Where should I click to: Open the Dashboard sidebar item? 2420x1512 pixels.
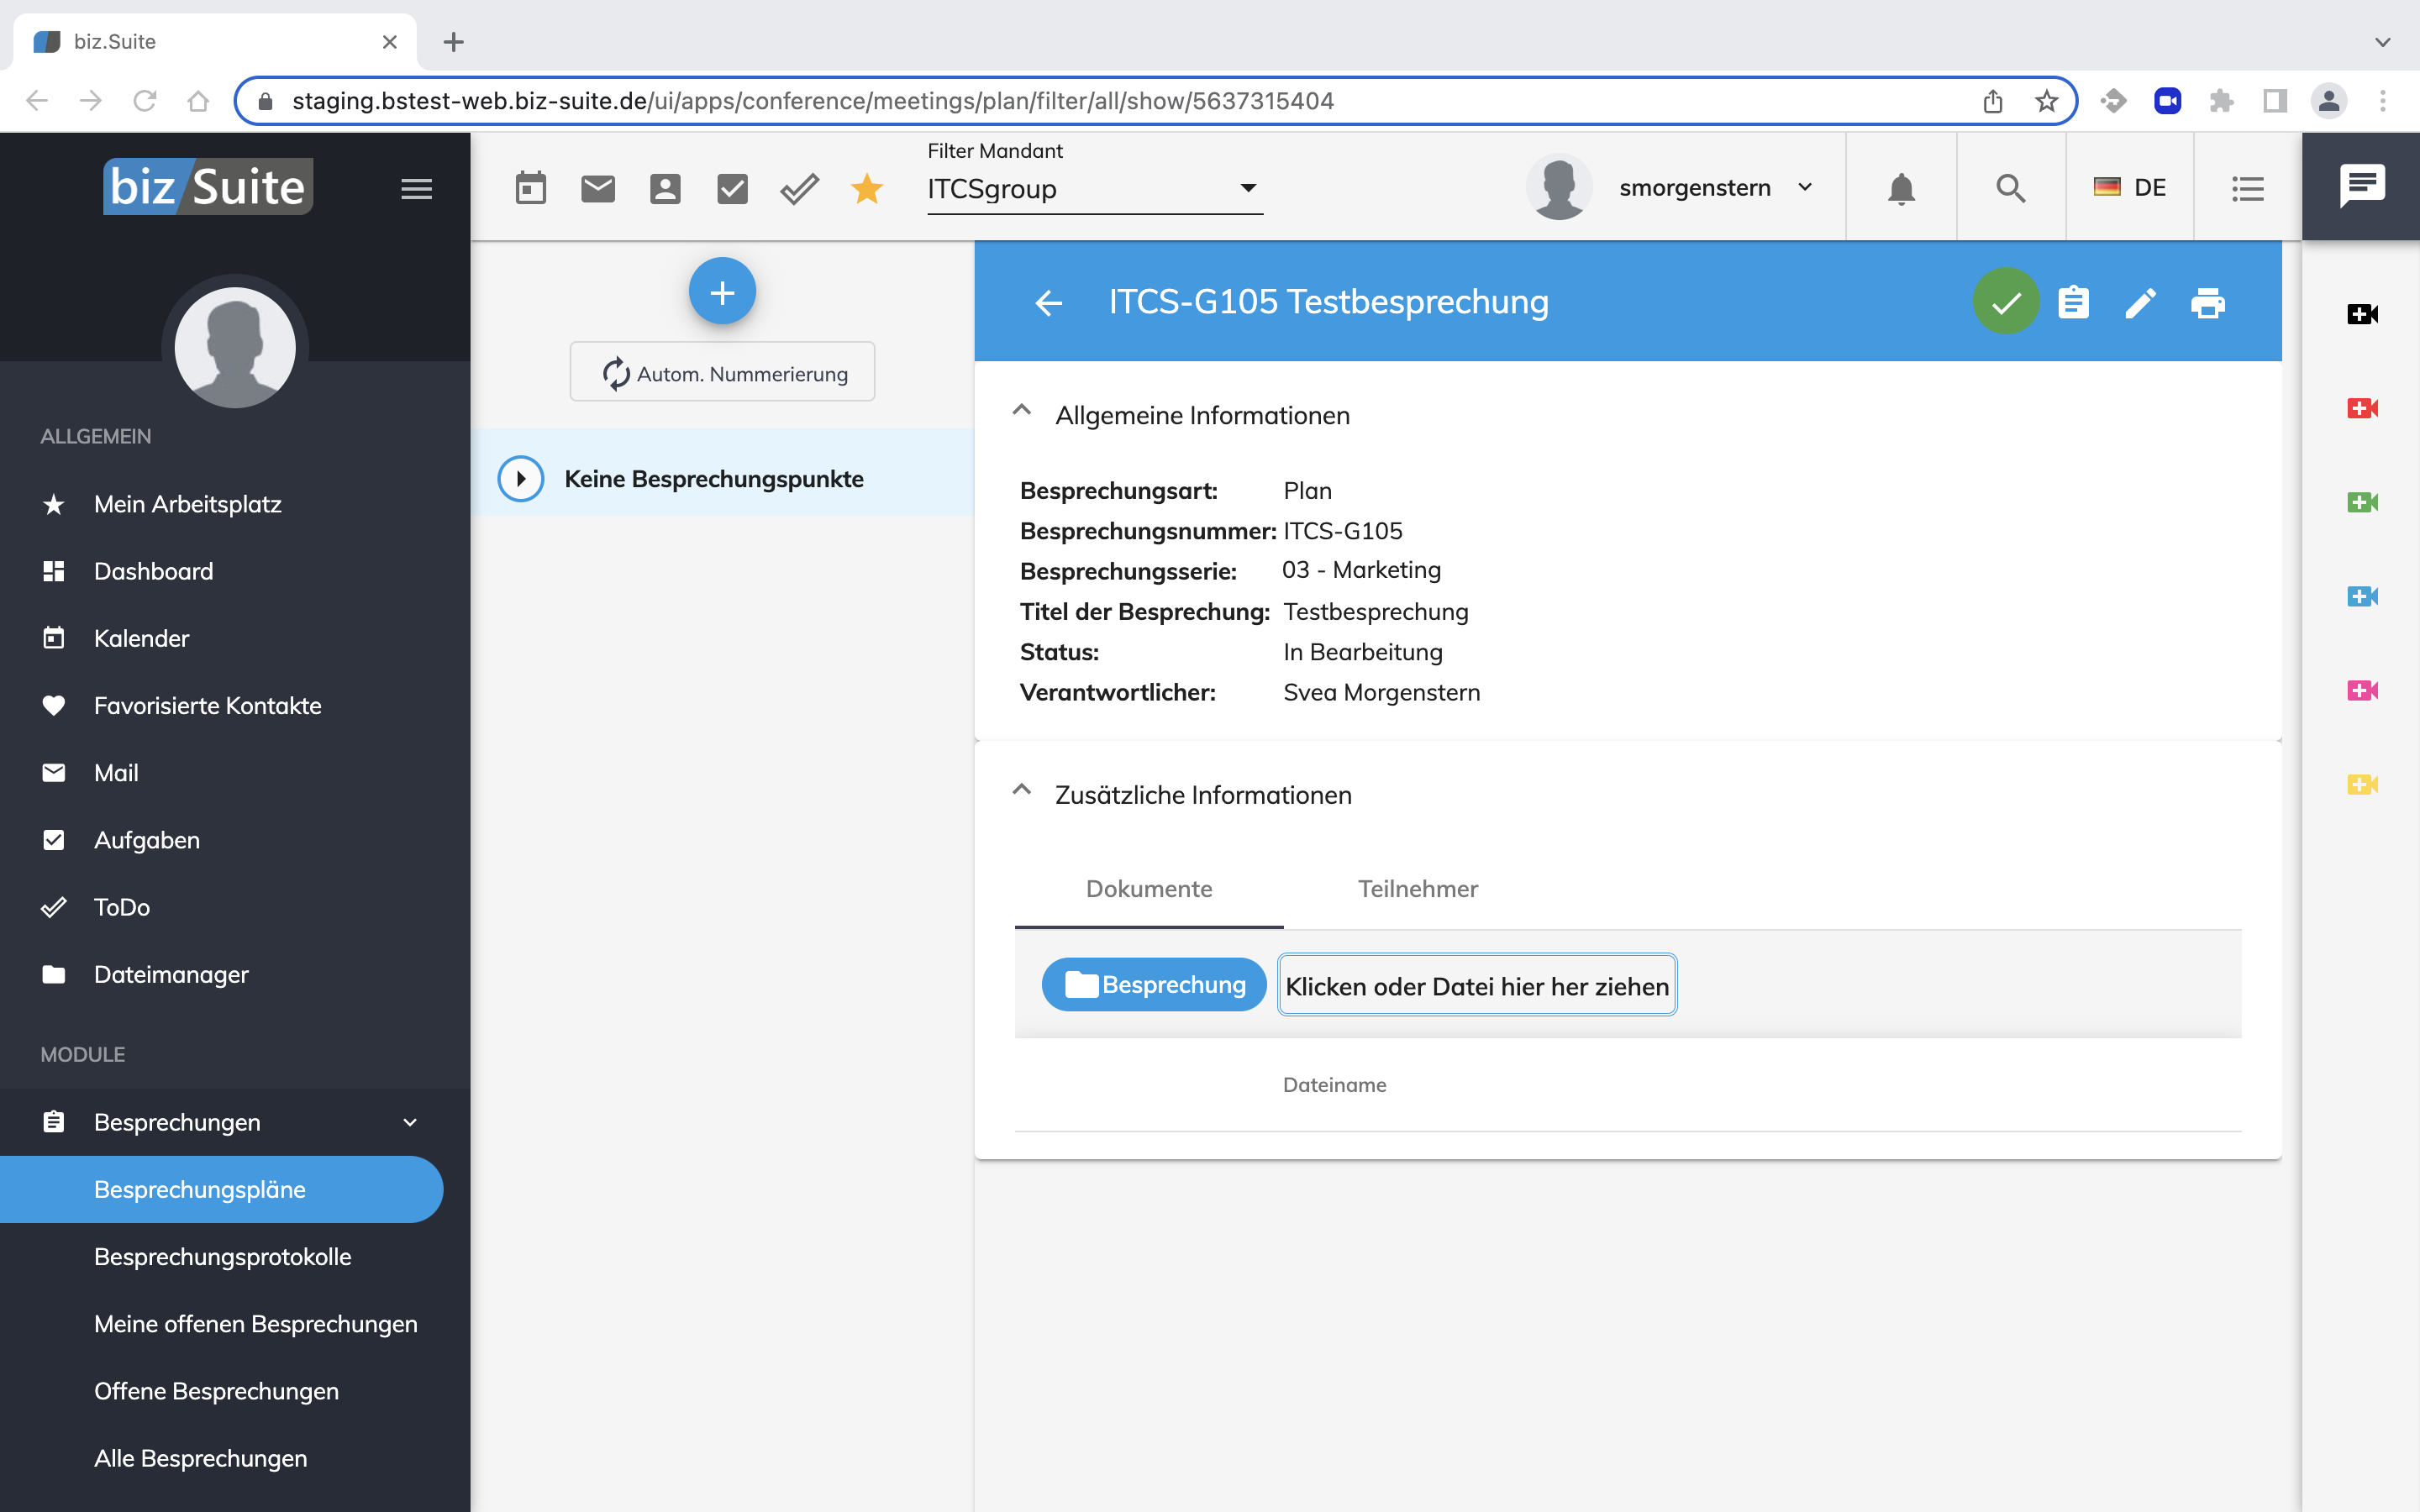click(x=153, y=571)
